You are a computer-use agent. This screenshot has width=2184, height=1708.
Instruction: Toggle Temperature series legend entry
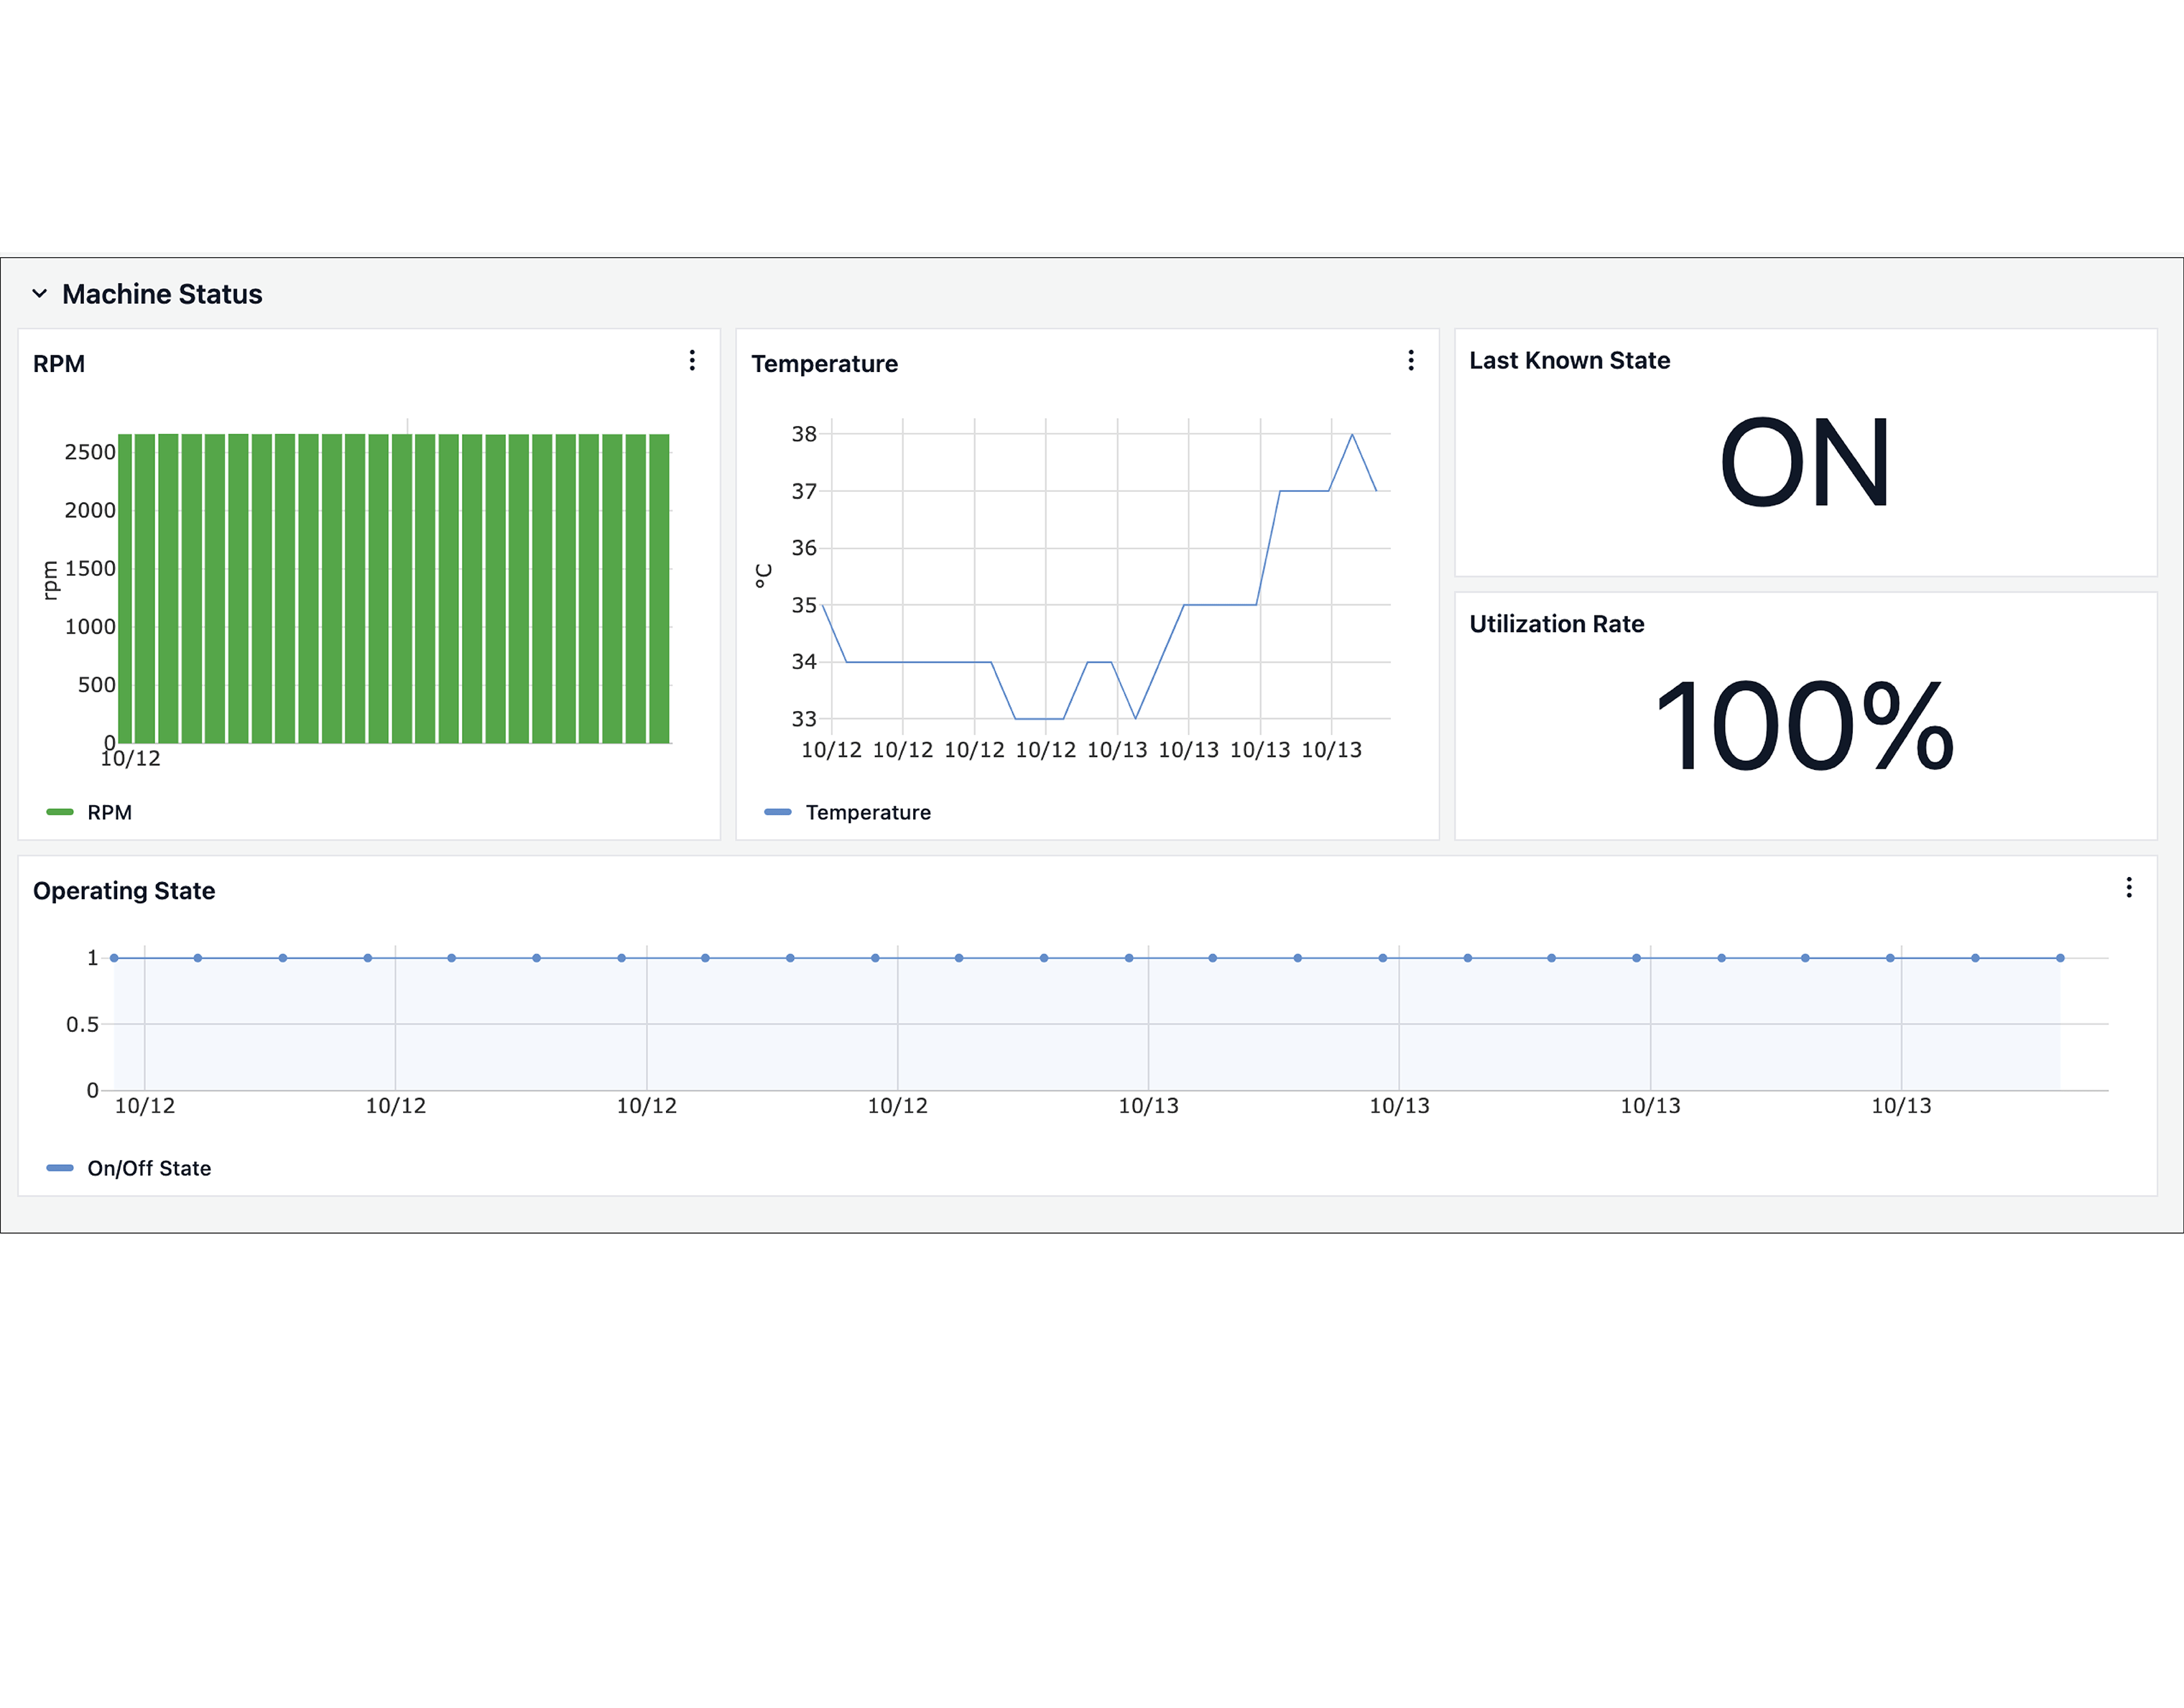pyautogui.click(x=867, y=812)
